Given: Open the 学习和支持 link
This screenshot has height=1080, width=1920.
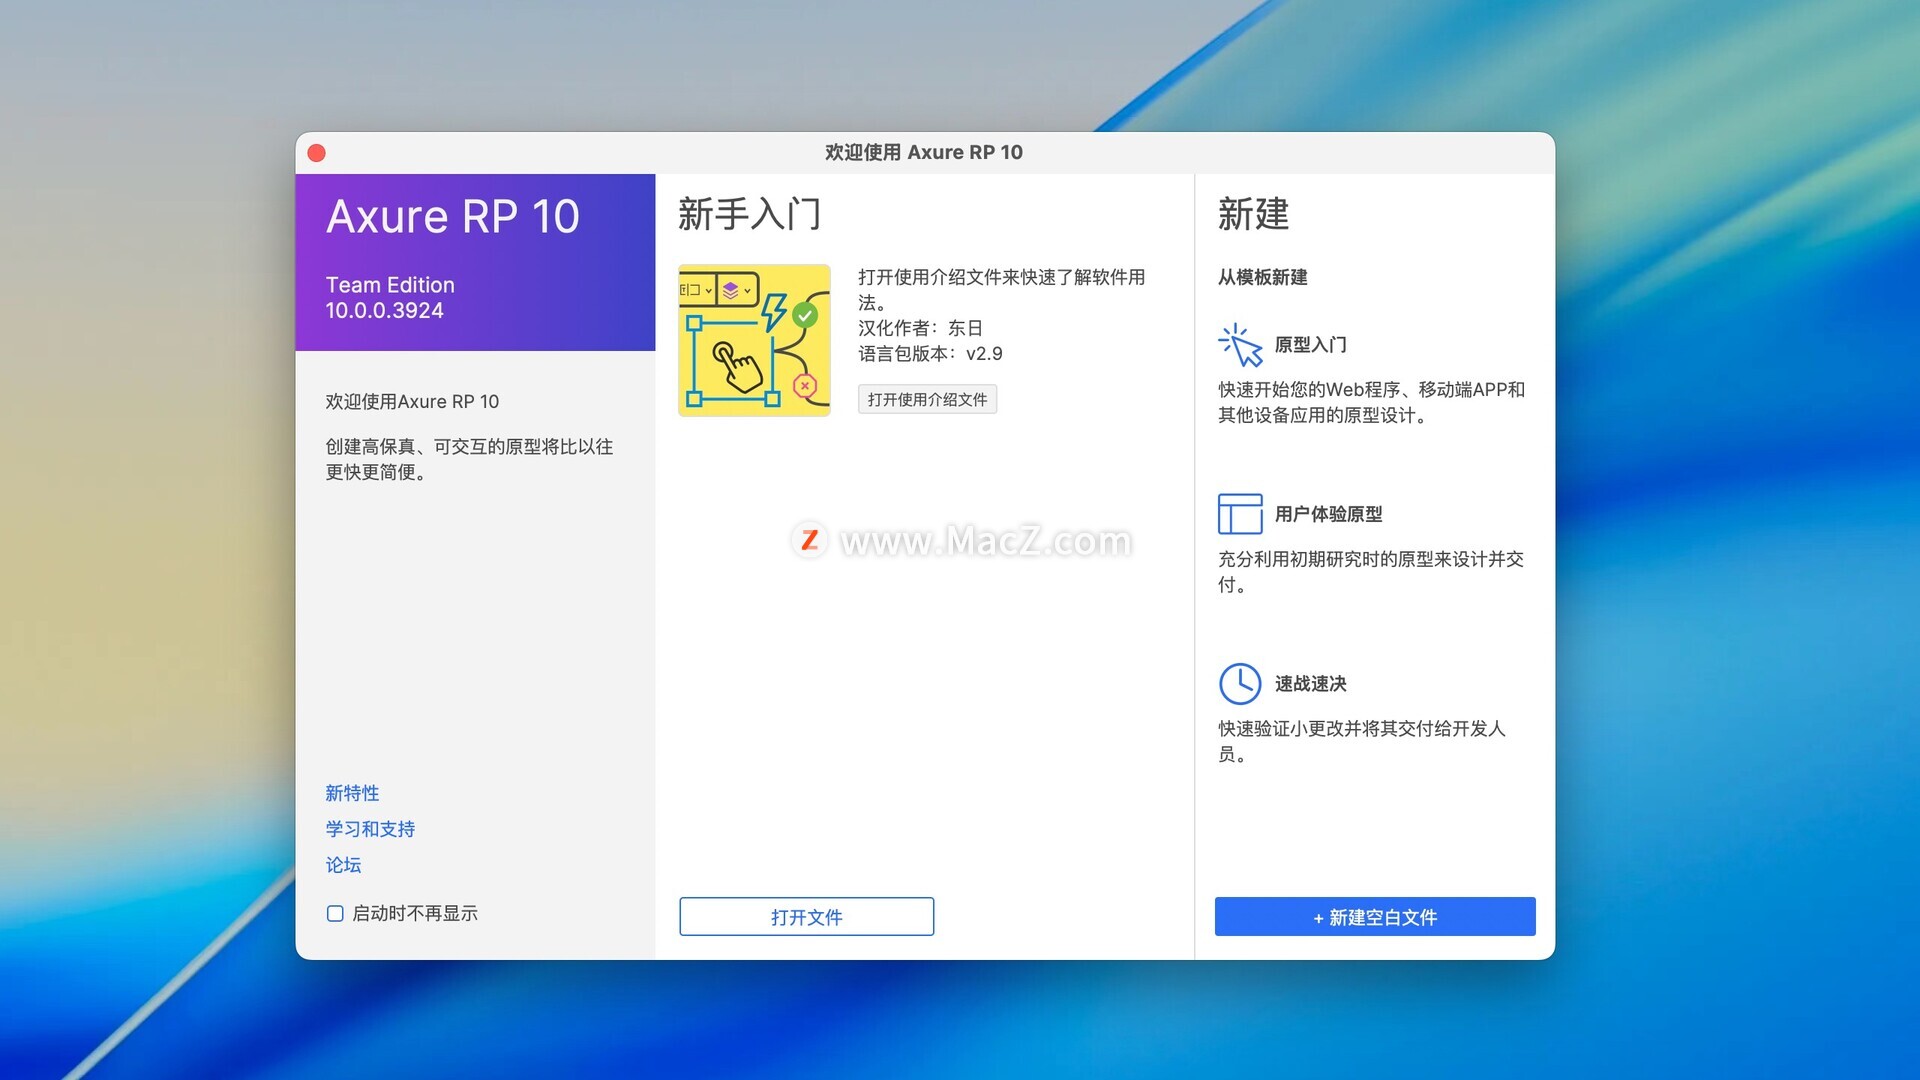Looking at the screenshot, I should [370, 829].
